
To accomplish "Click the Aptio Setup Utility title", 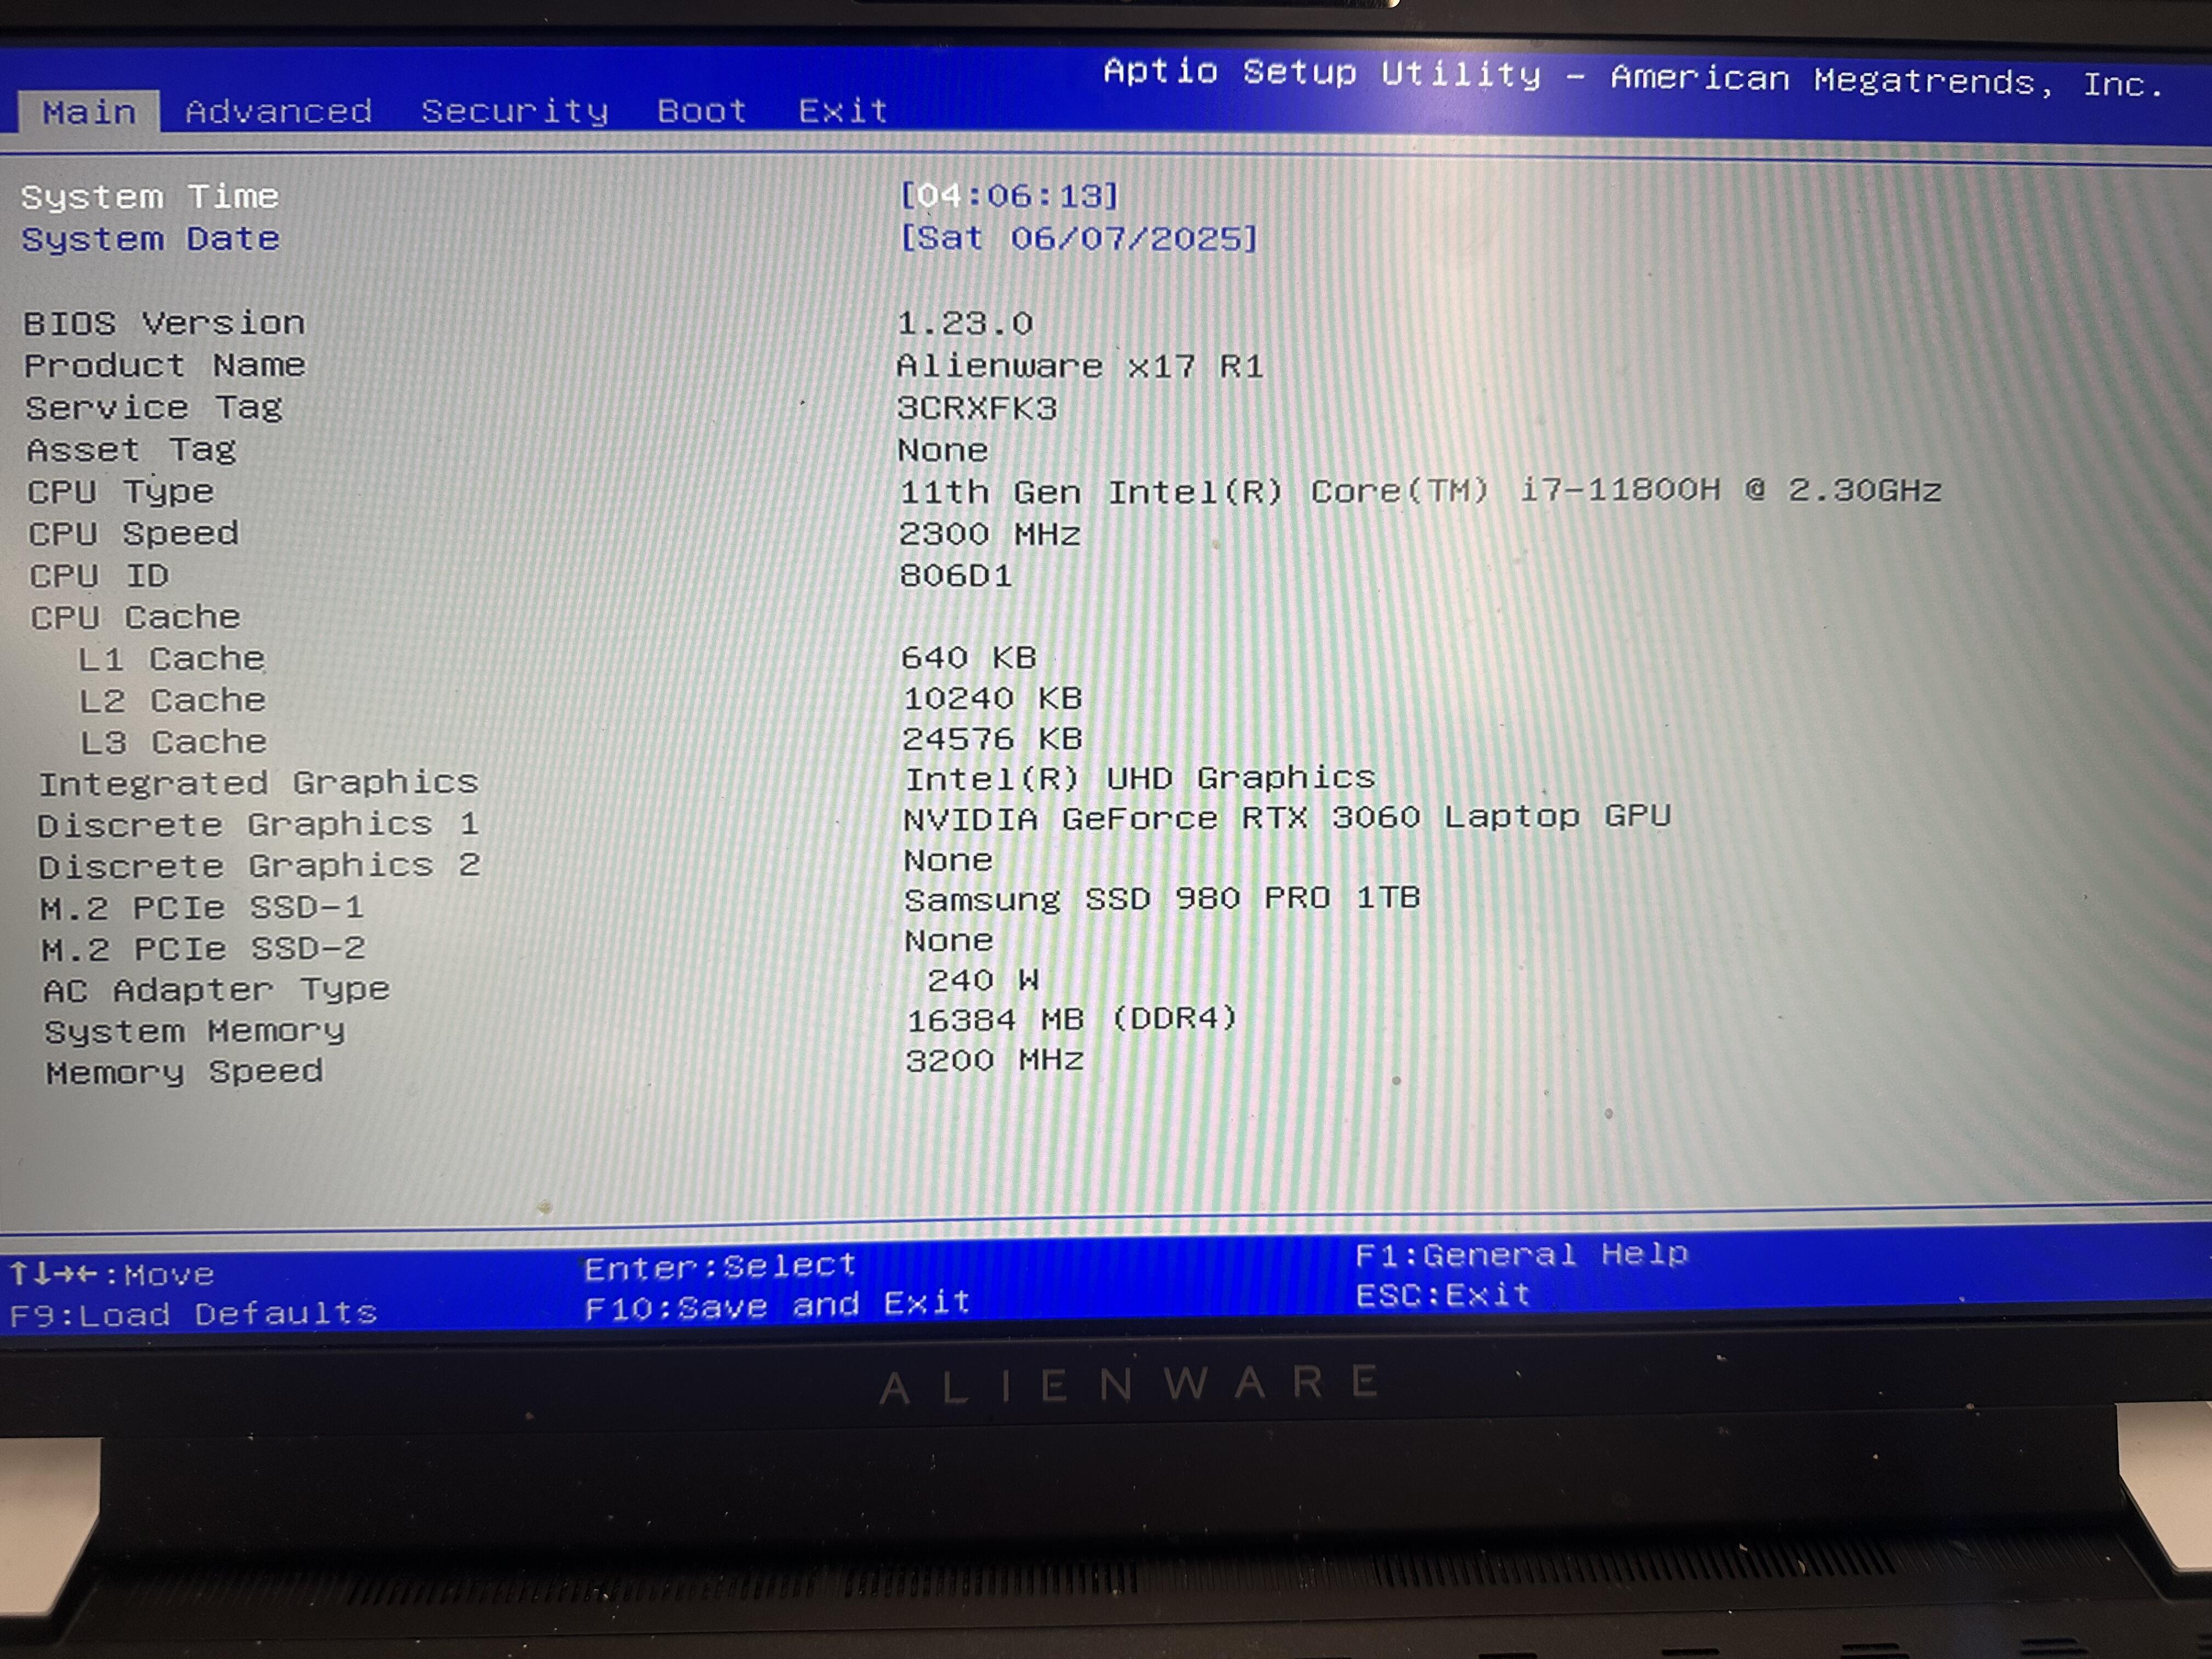I will (1634, 77).
